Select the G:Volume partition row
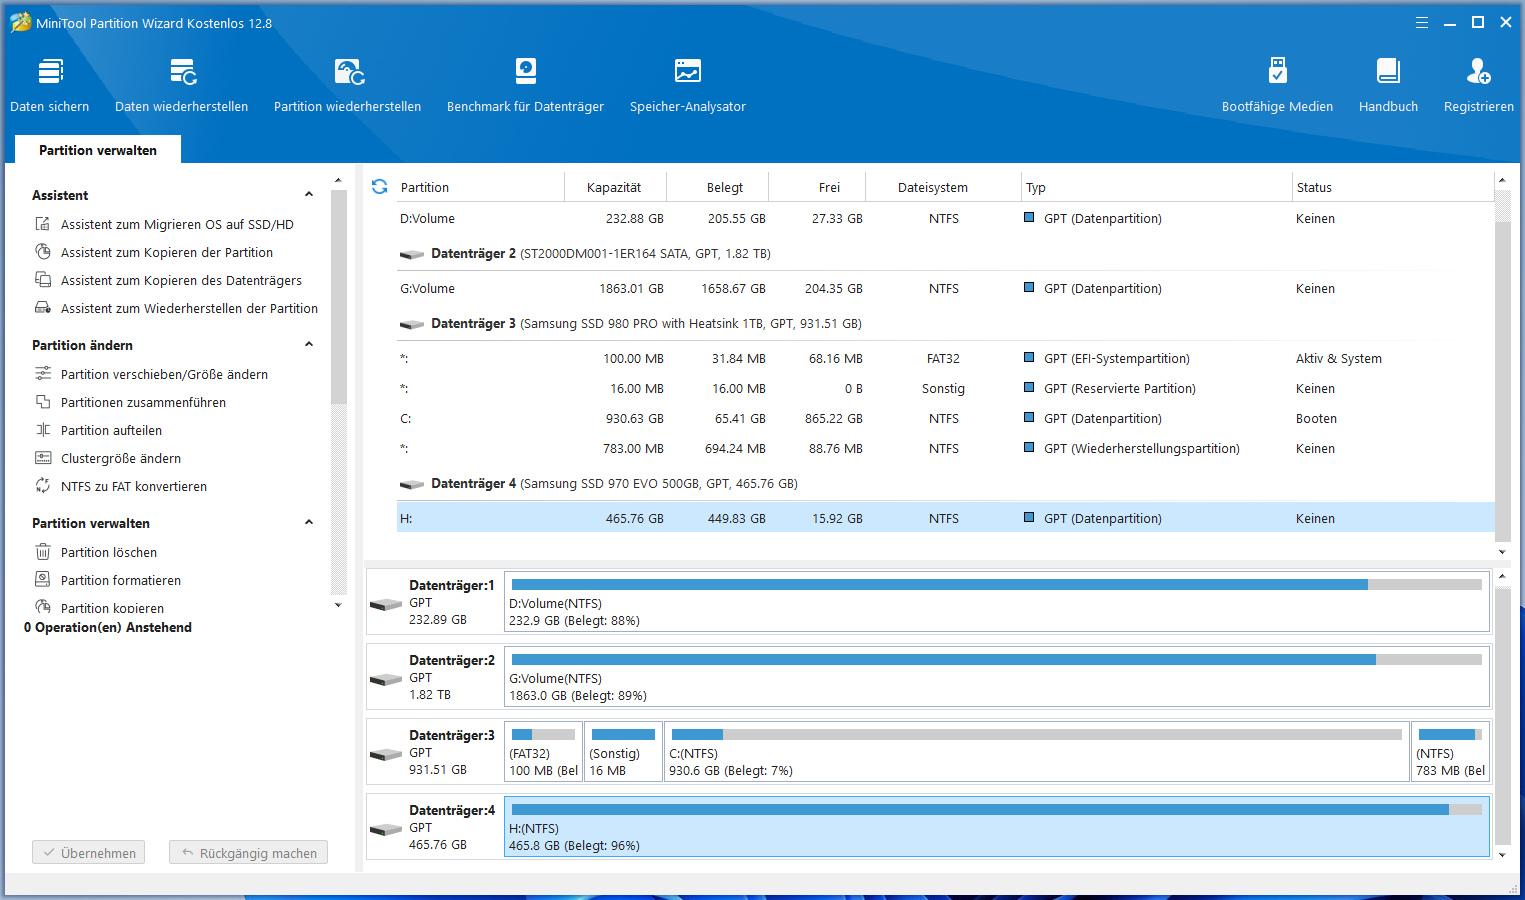This screenshot has width=1525, height=900. (x=946, y=289)
